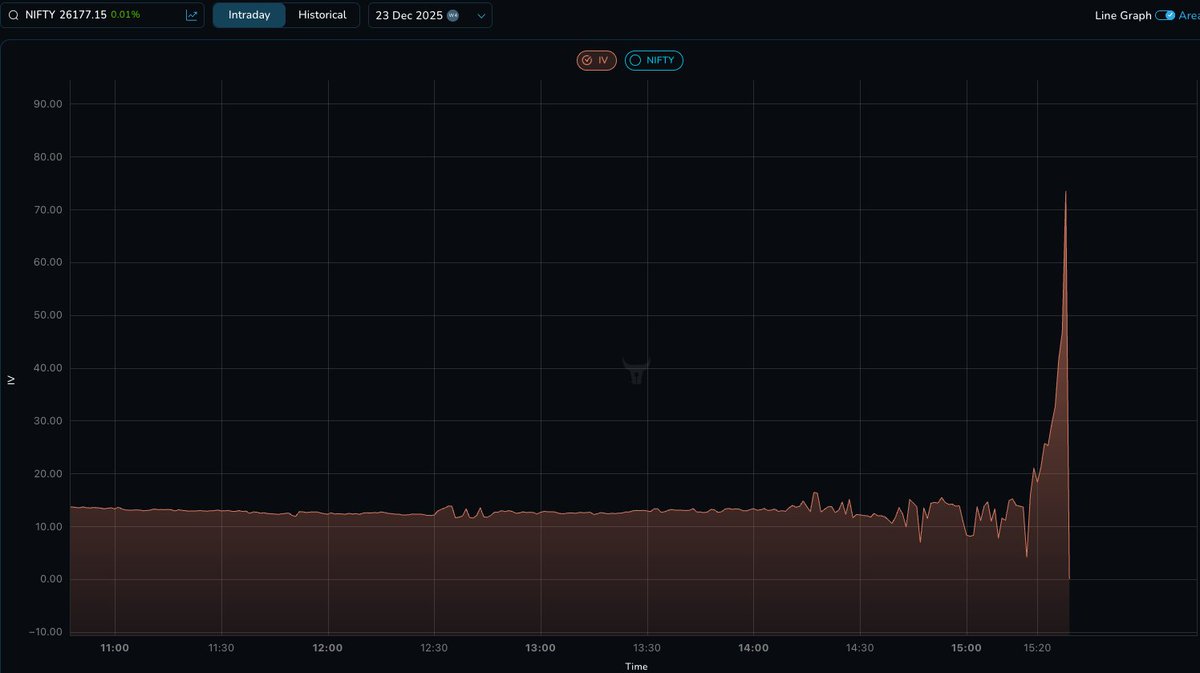Click the 12:30 time axis label
The height and width of the screenshot is (673, 1200).
click(434, 648)
